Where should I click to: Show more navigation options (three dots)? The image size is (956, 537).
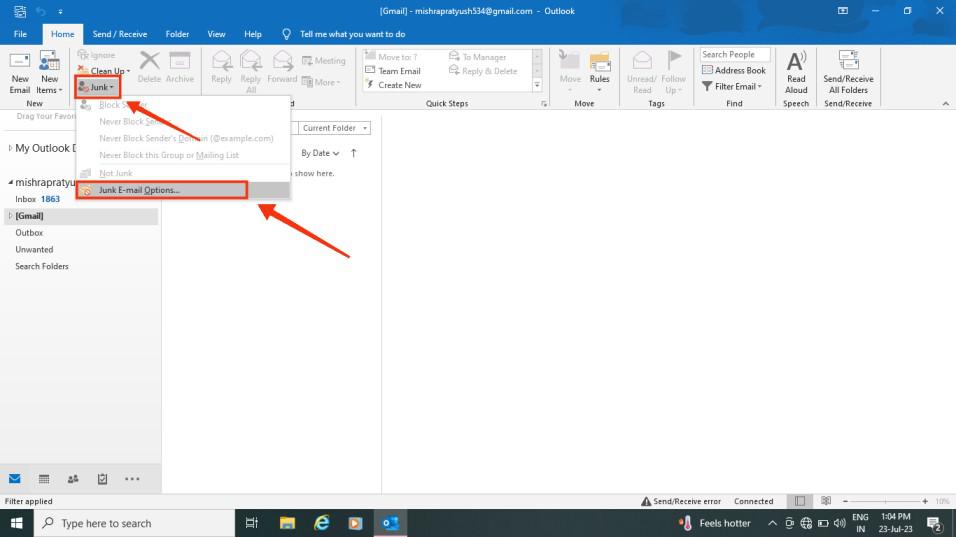pos(132,479)
